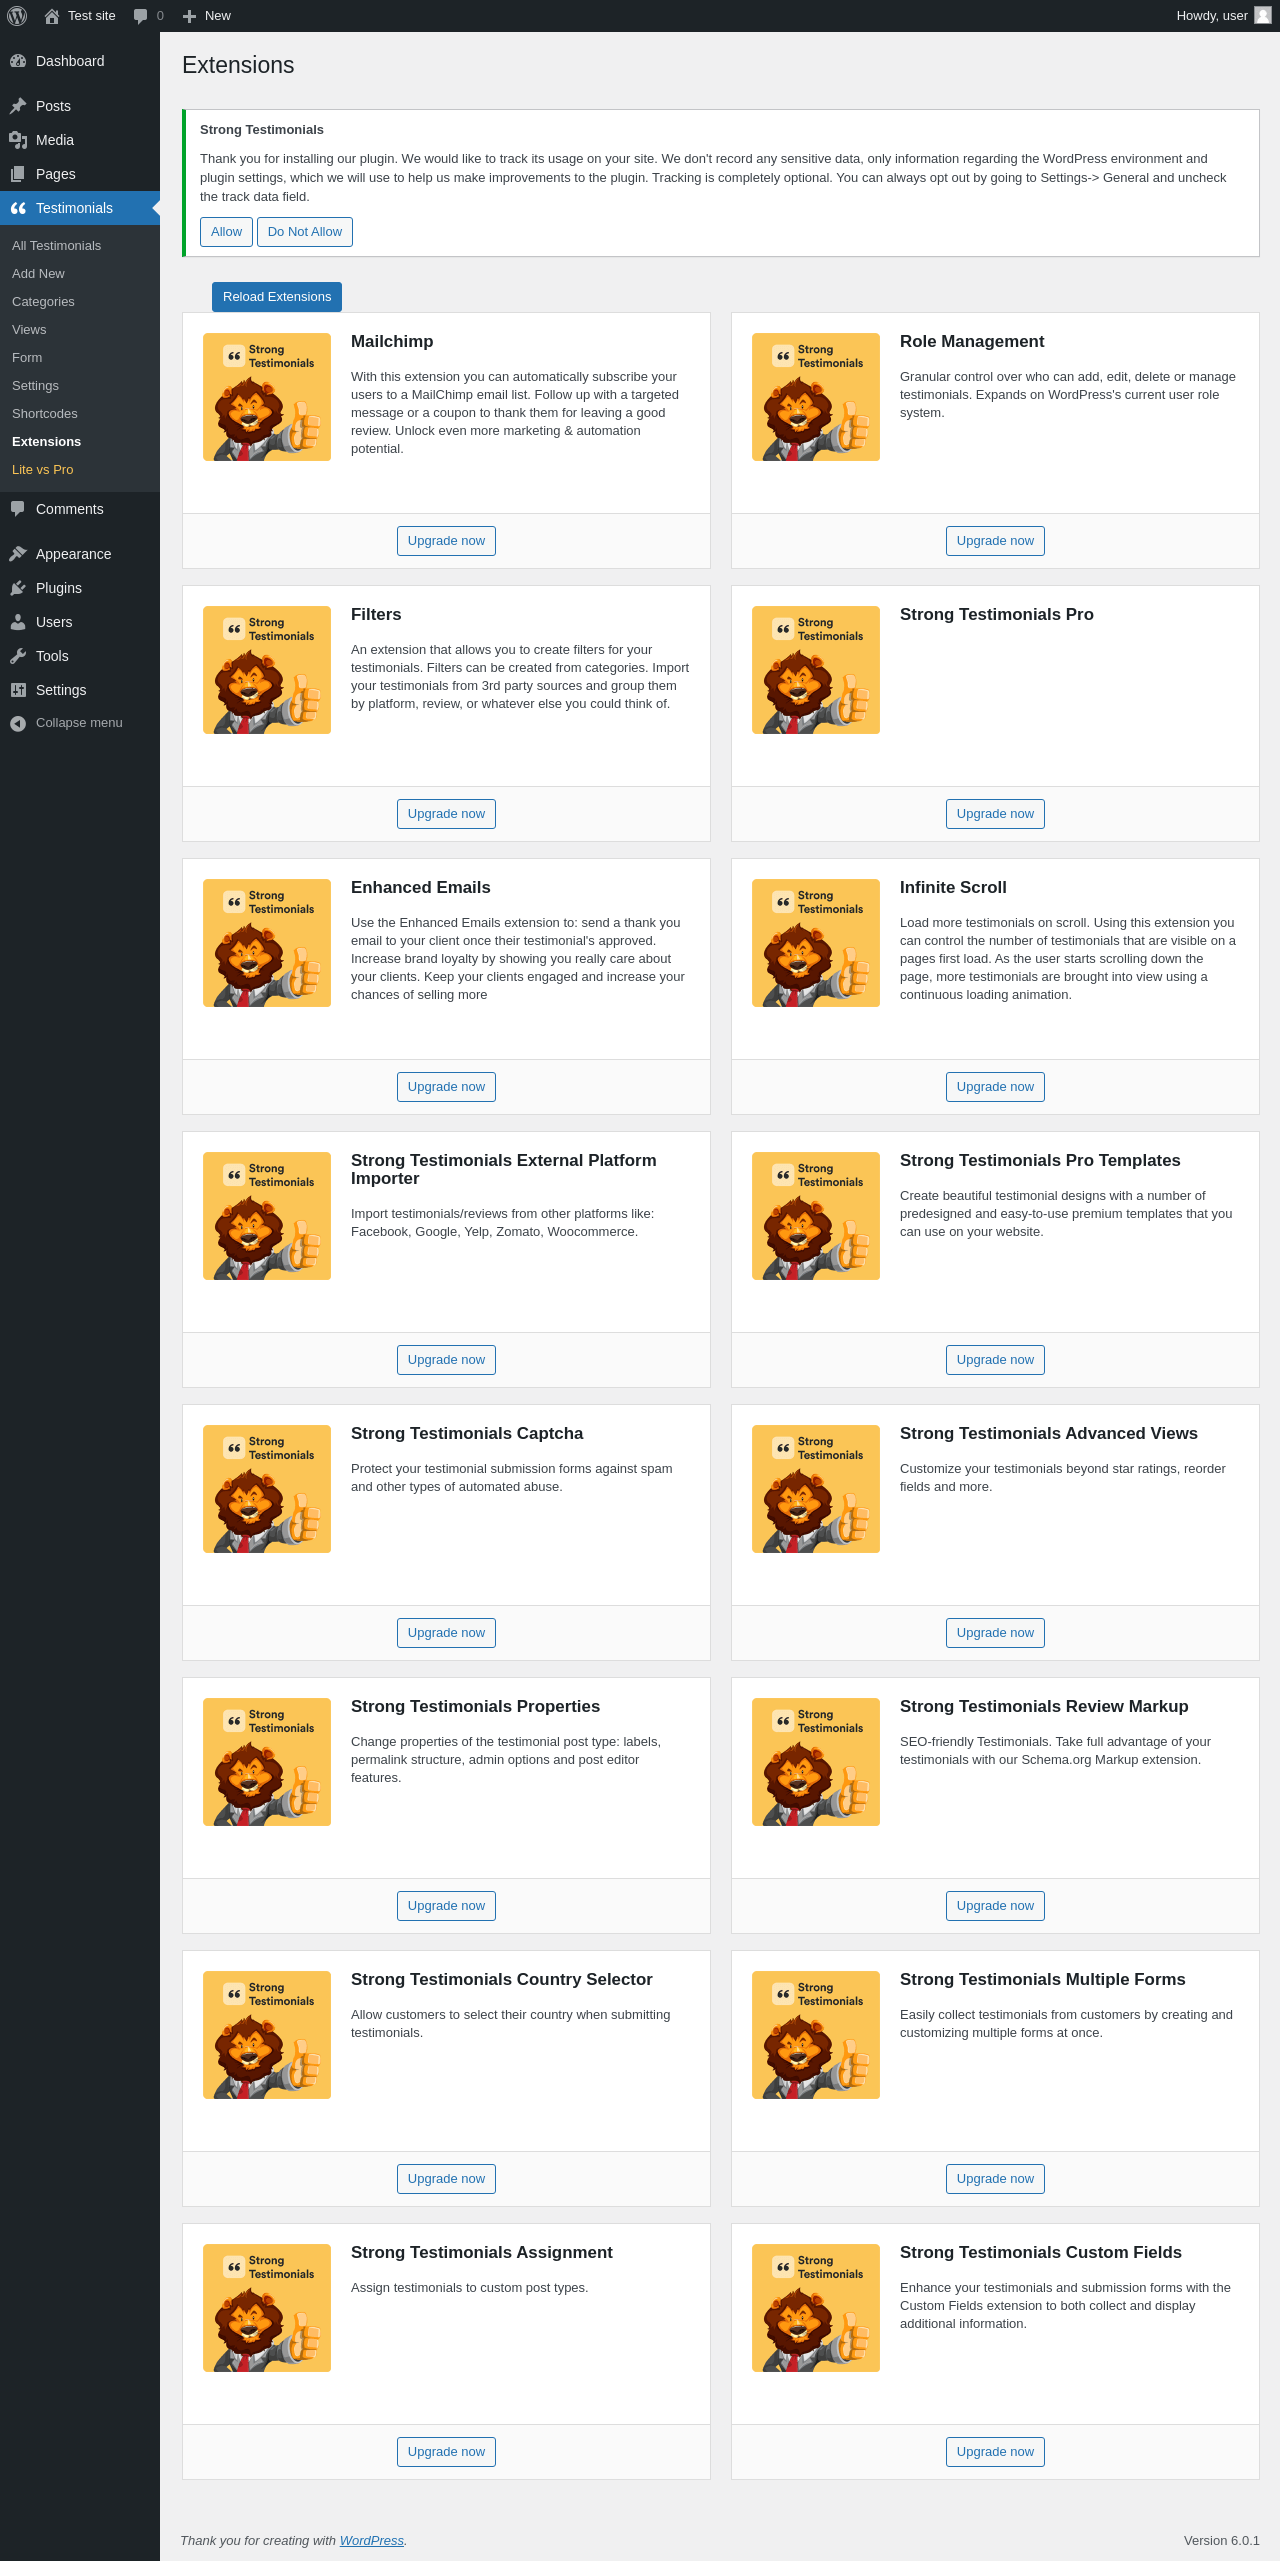Click the Media icon in sidebar
Screen dimensions: 1280x2561
pyautogui.click(x=18, y=140)
